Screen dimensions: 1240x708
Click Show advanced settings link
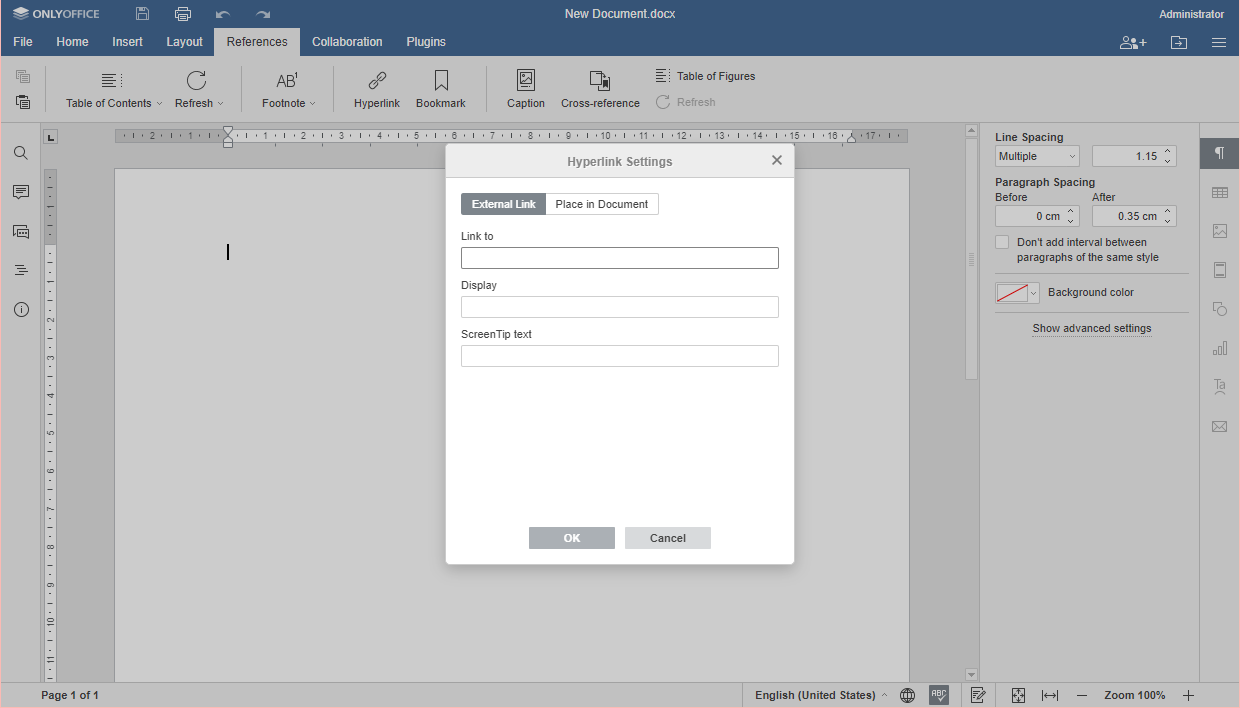click(x=1092, y=328)
